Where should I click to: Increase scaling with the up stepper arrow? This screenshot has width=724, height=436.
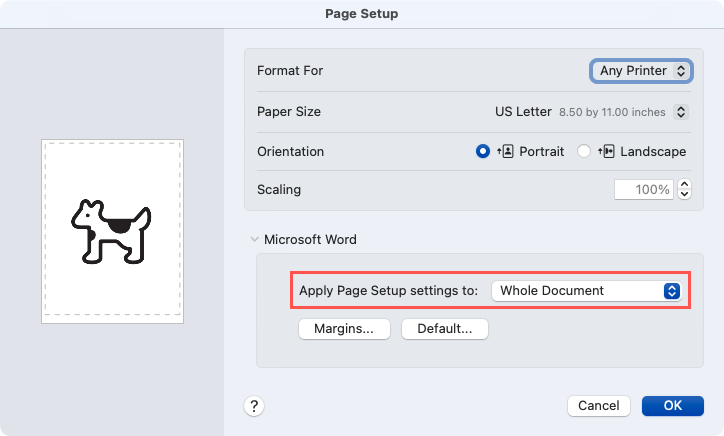click(684, 184)
